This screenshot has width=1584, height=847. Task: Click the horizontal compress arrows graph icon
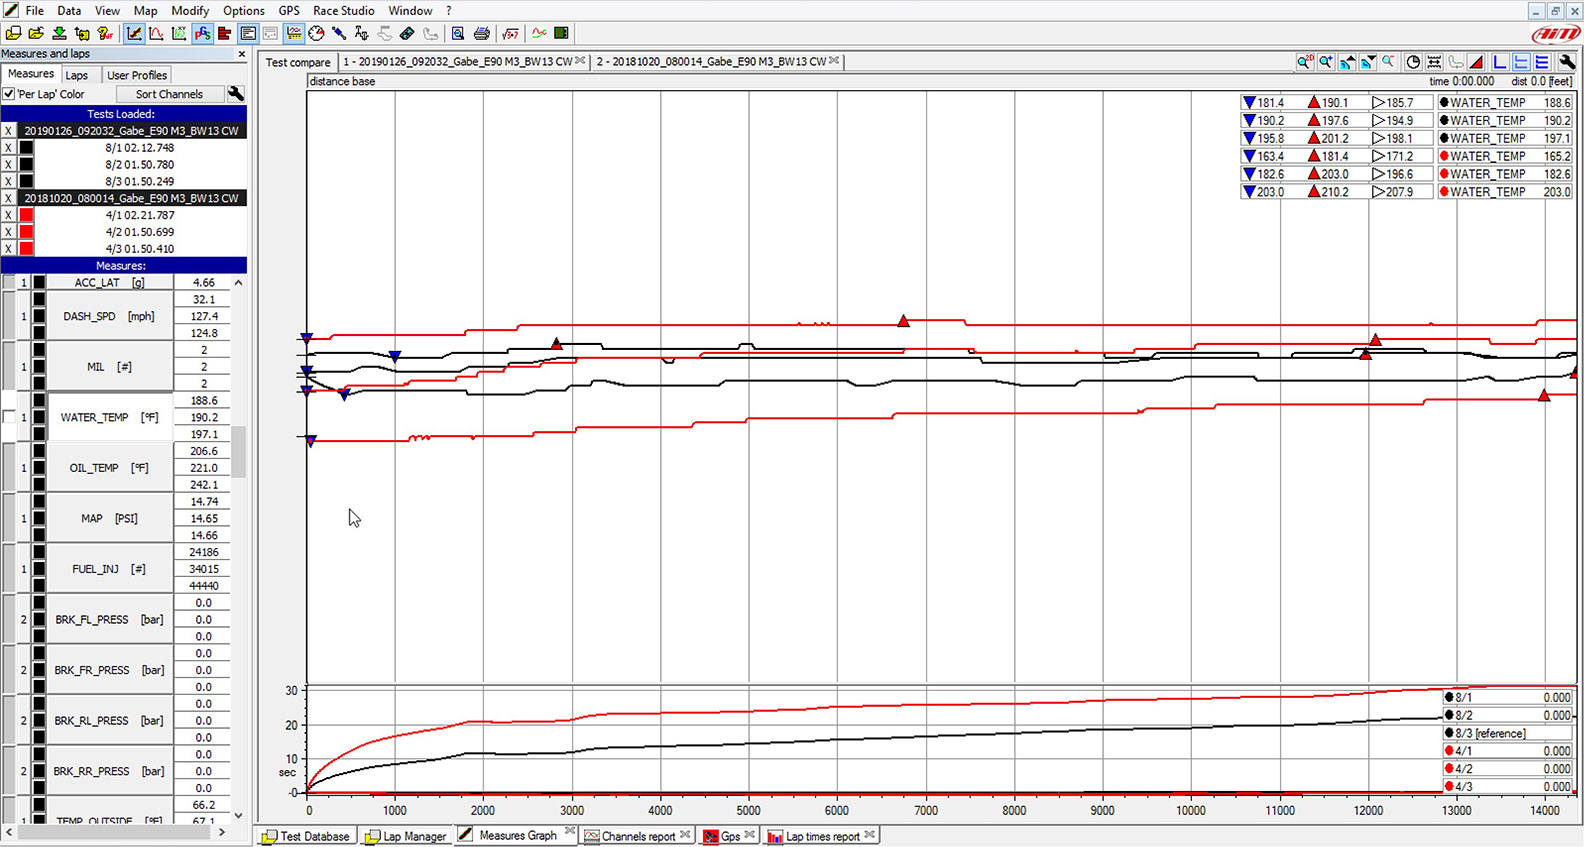pyautogui.click(x=1435, y=62)
